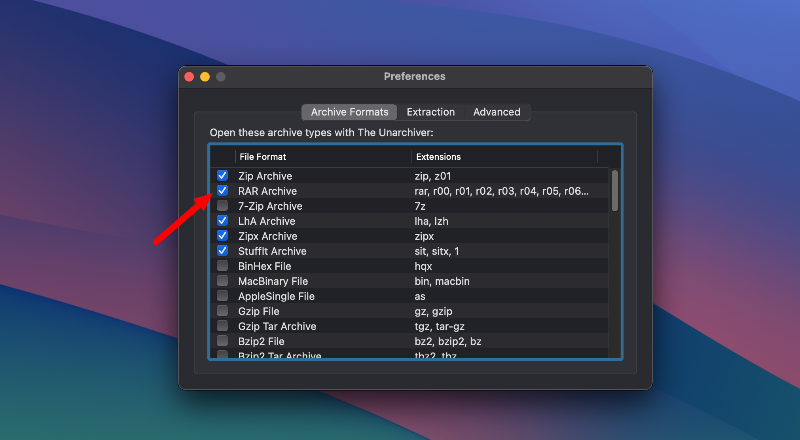Uncheck the Zipx Archive checkbox
The image size is (800, 440).
click(222, 236)
